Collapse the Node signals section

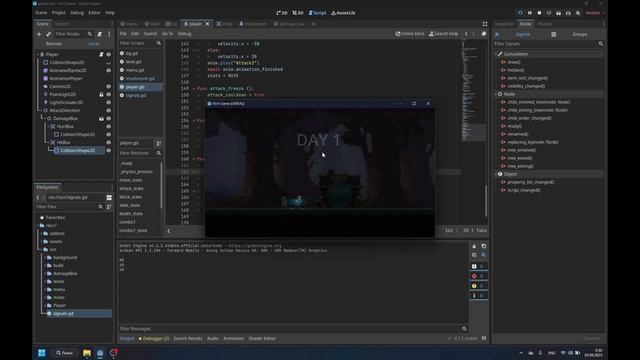click(496, 94)
